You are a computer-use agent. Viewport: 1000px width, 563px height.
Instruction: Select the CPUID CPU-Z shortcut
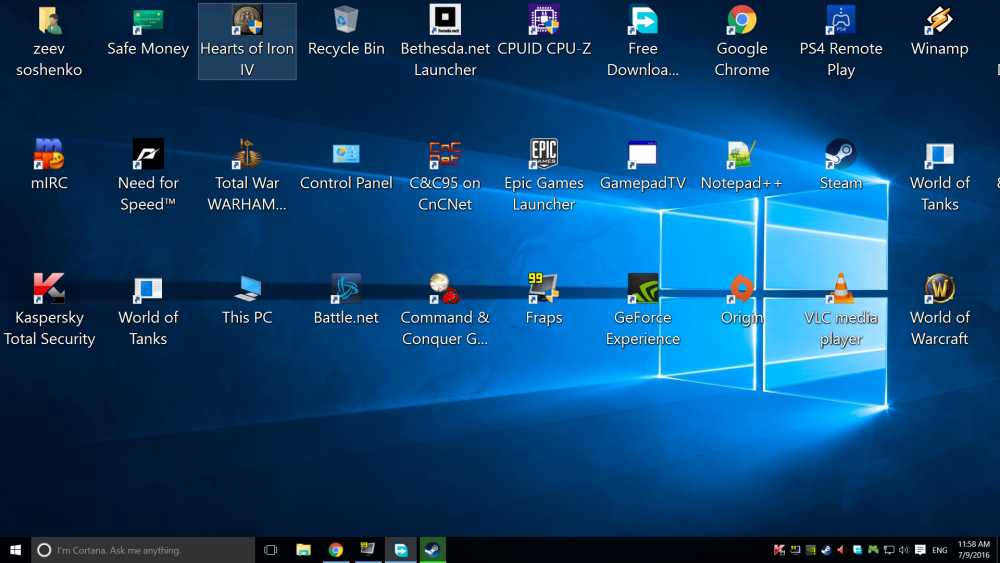544,32
